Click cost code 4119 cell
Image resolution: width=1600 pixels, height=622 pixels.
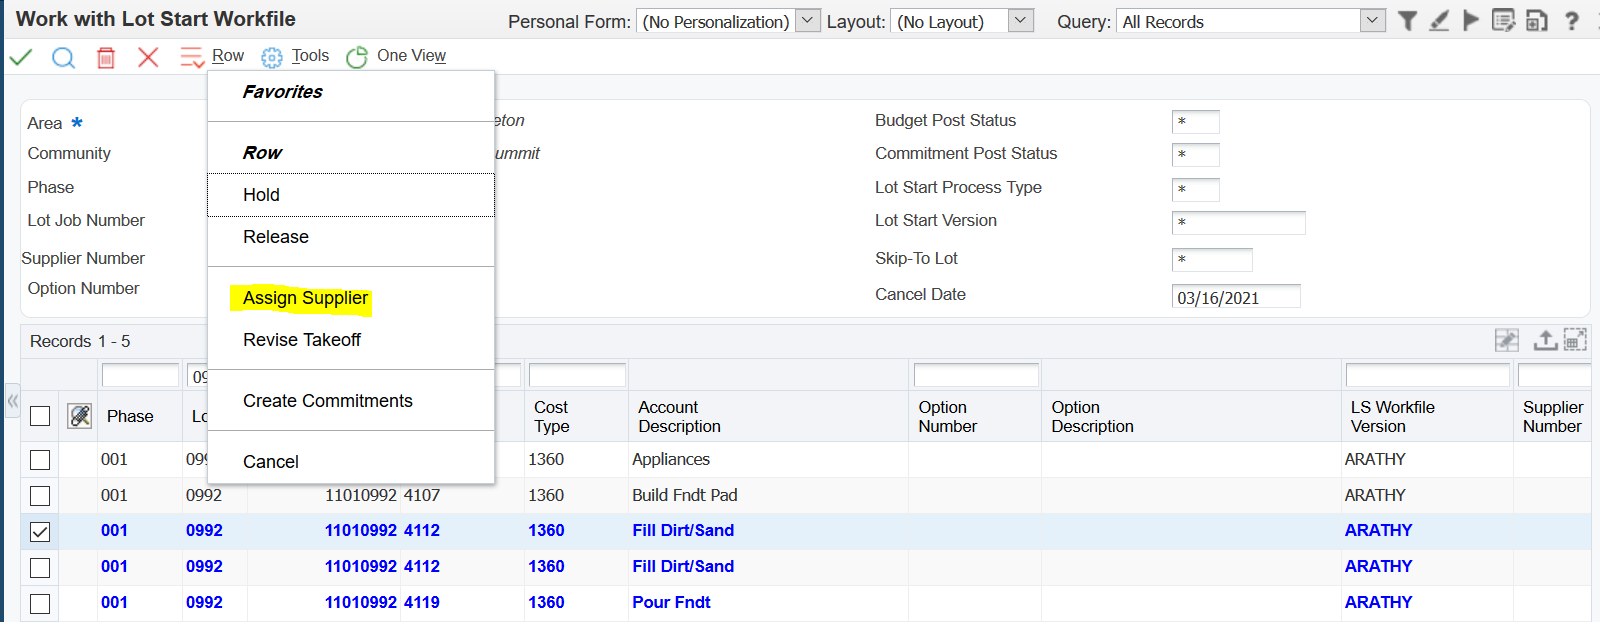tap(422, 603)
